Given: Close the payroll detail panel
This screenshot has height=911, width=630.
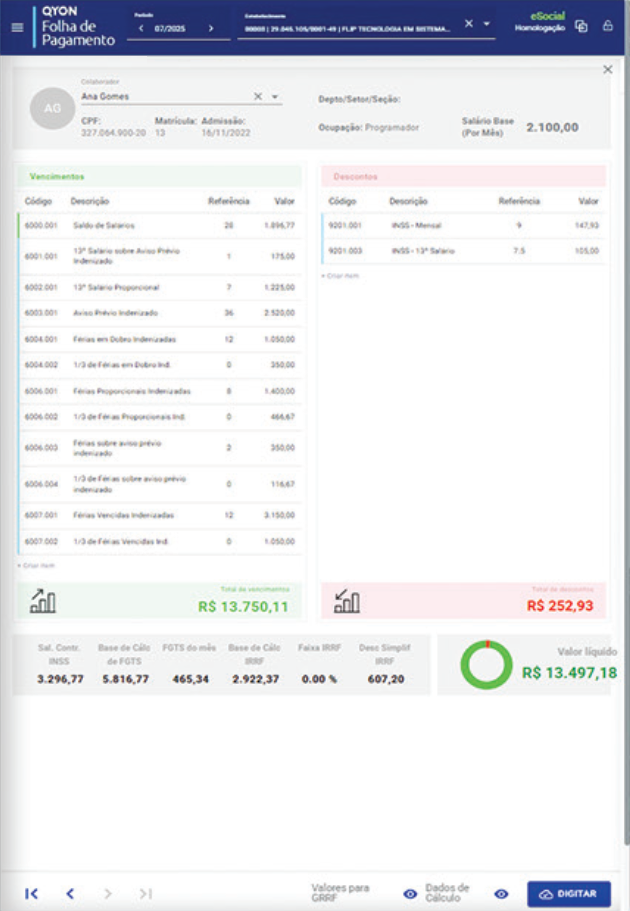Looking at the screenshot, I should [607, 70].
